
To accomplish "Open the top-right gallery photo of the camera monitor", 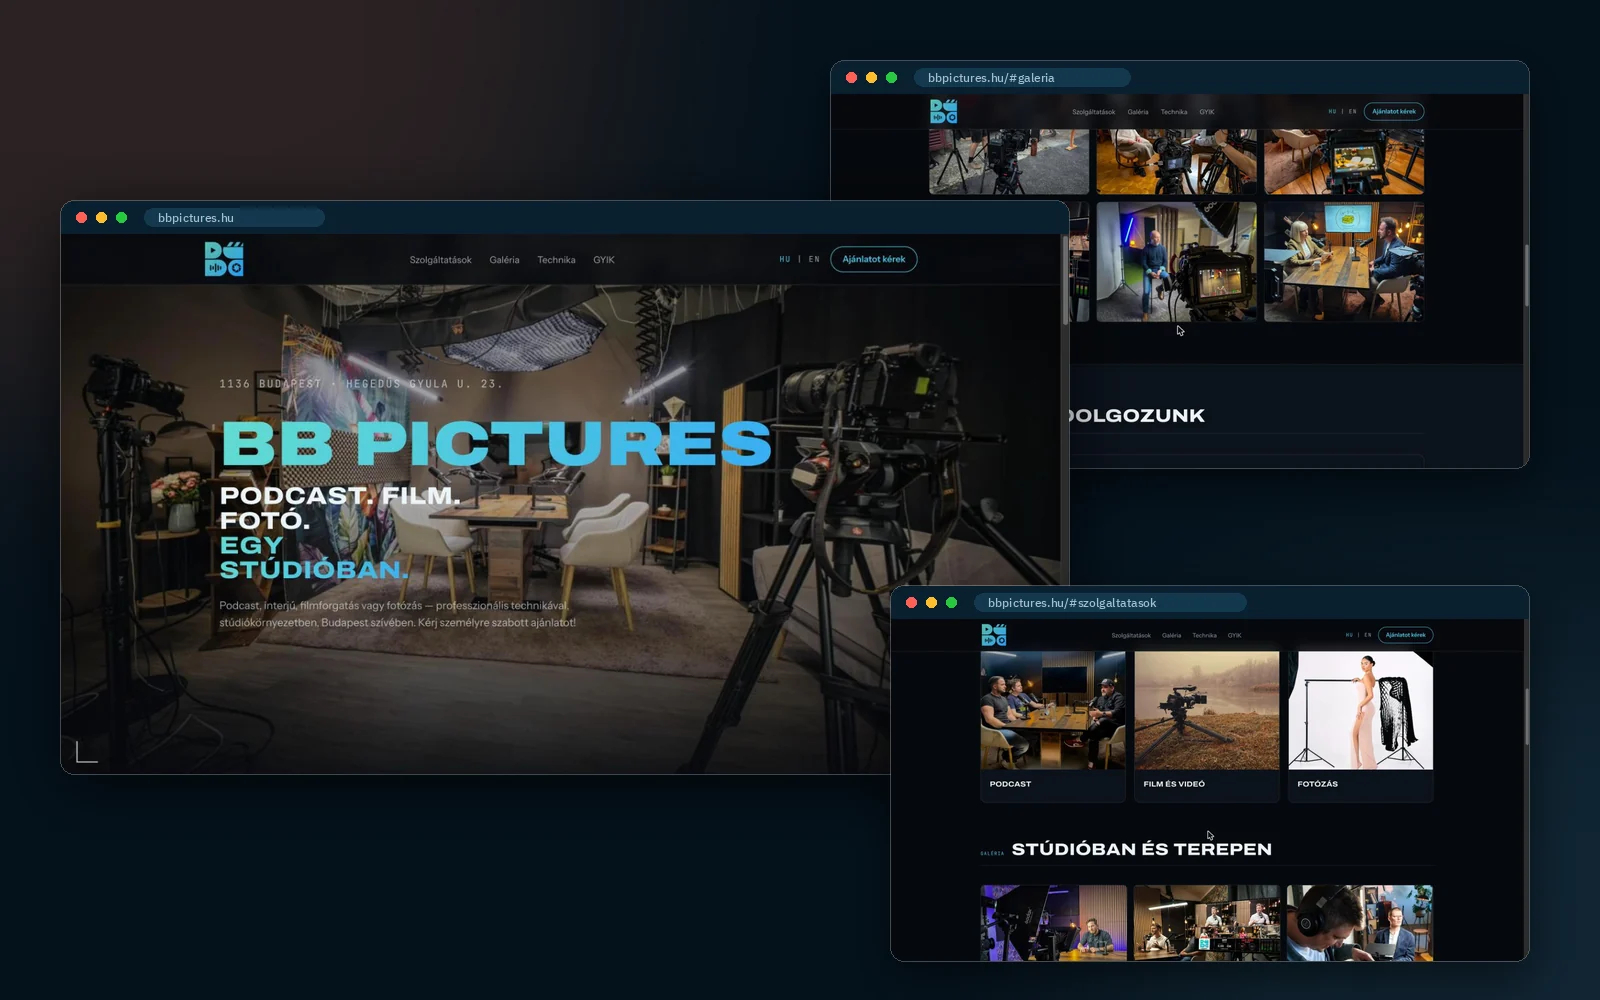I will [1344, 161].
